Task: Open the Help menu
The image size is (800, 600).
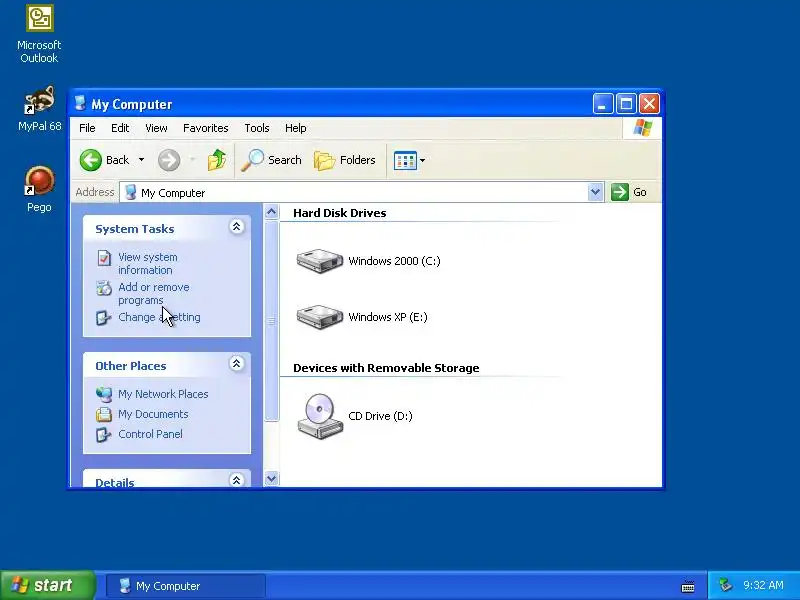Action: 295,128
